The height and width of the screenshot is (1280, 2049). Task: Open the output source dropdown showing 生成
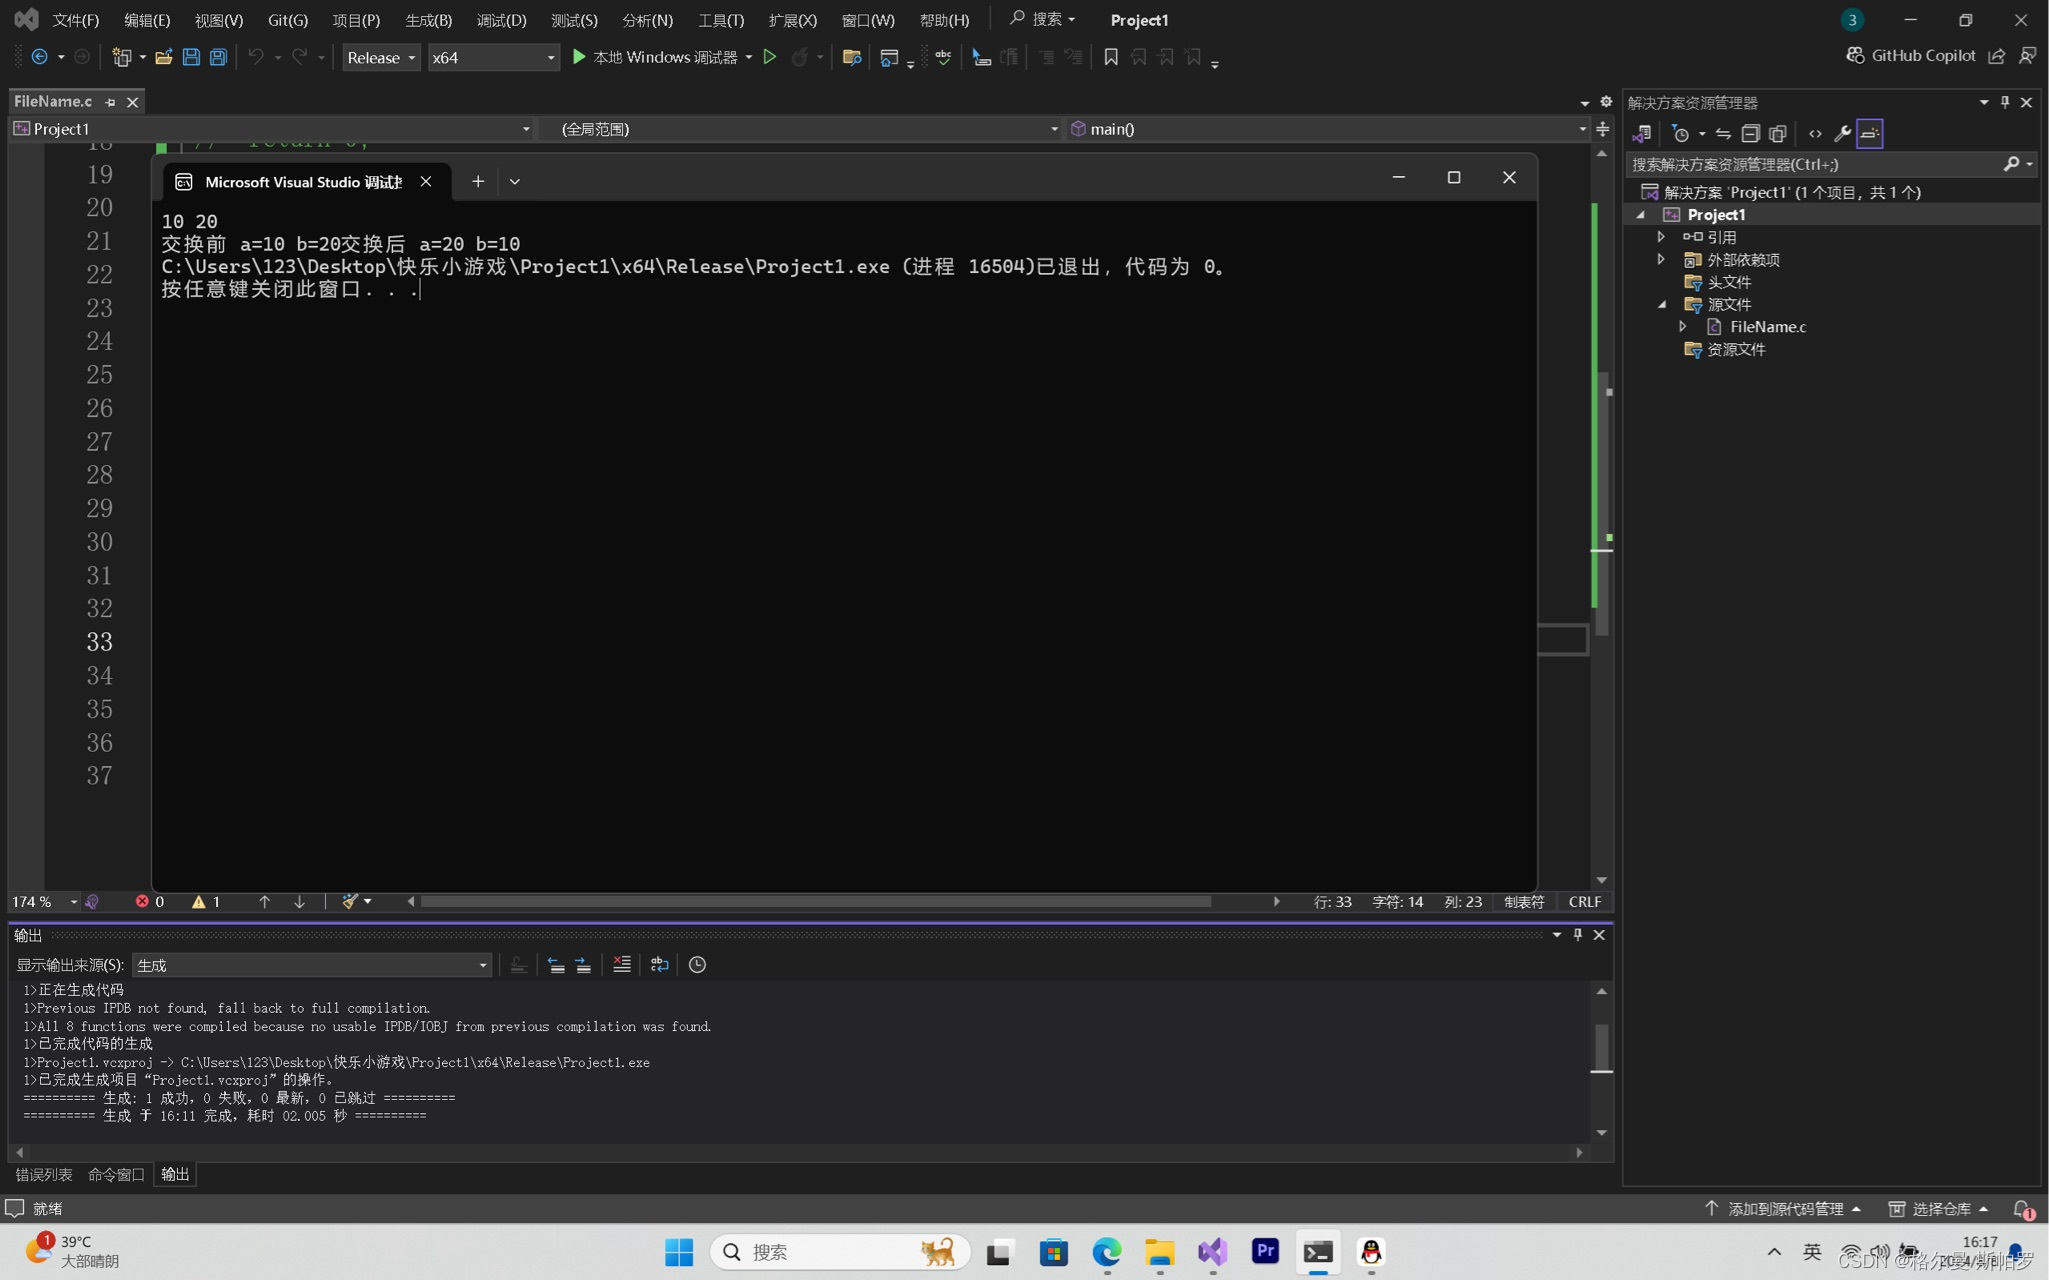(x=312, y=965)
